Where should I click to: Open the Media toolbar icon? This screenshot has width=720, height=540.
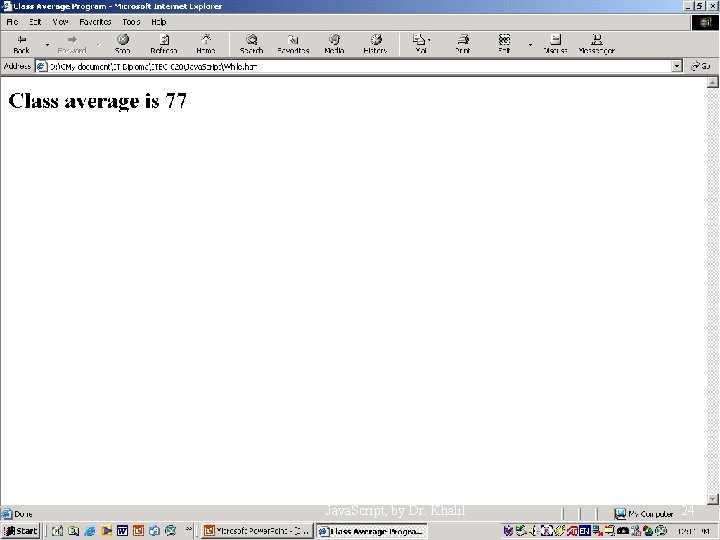tap(334, 45)
